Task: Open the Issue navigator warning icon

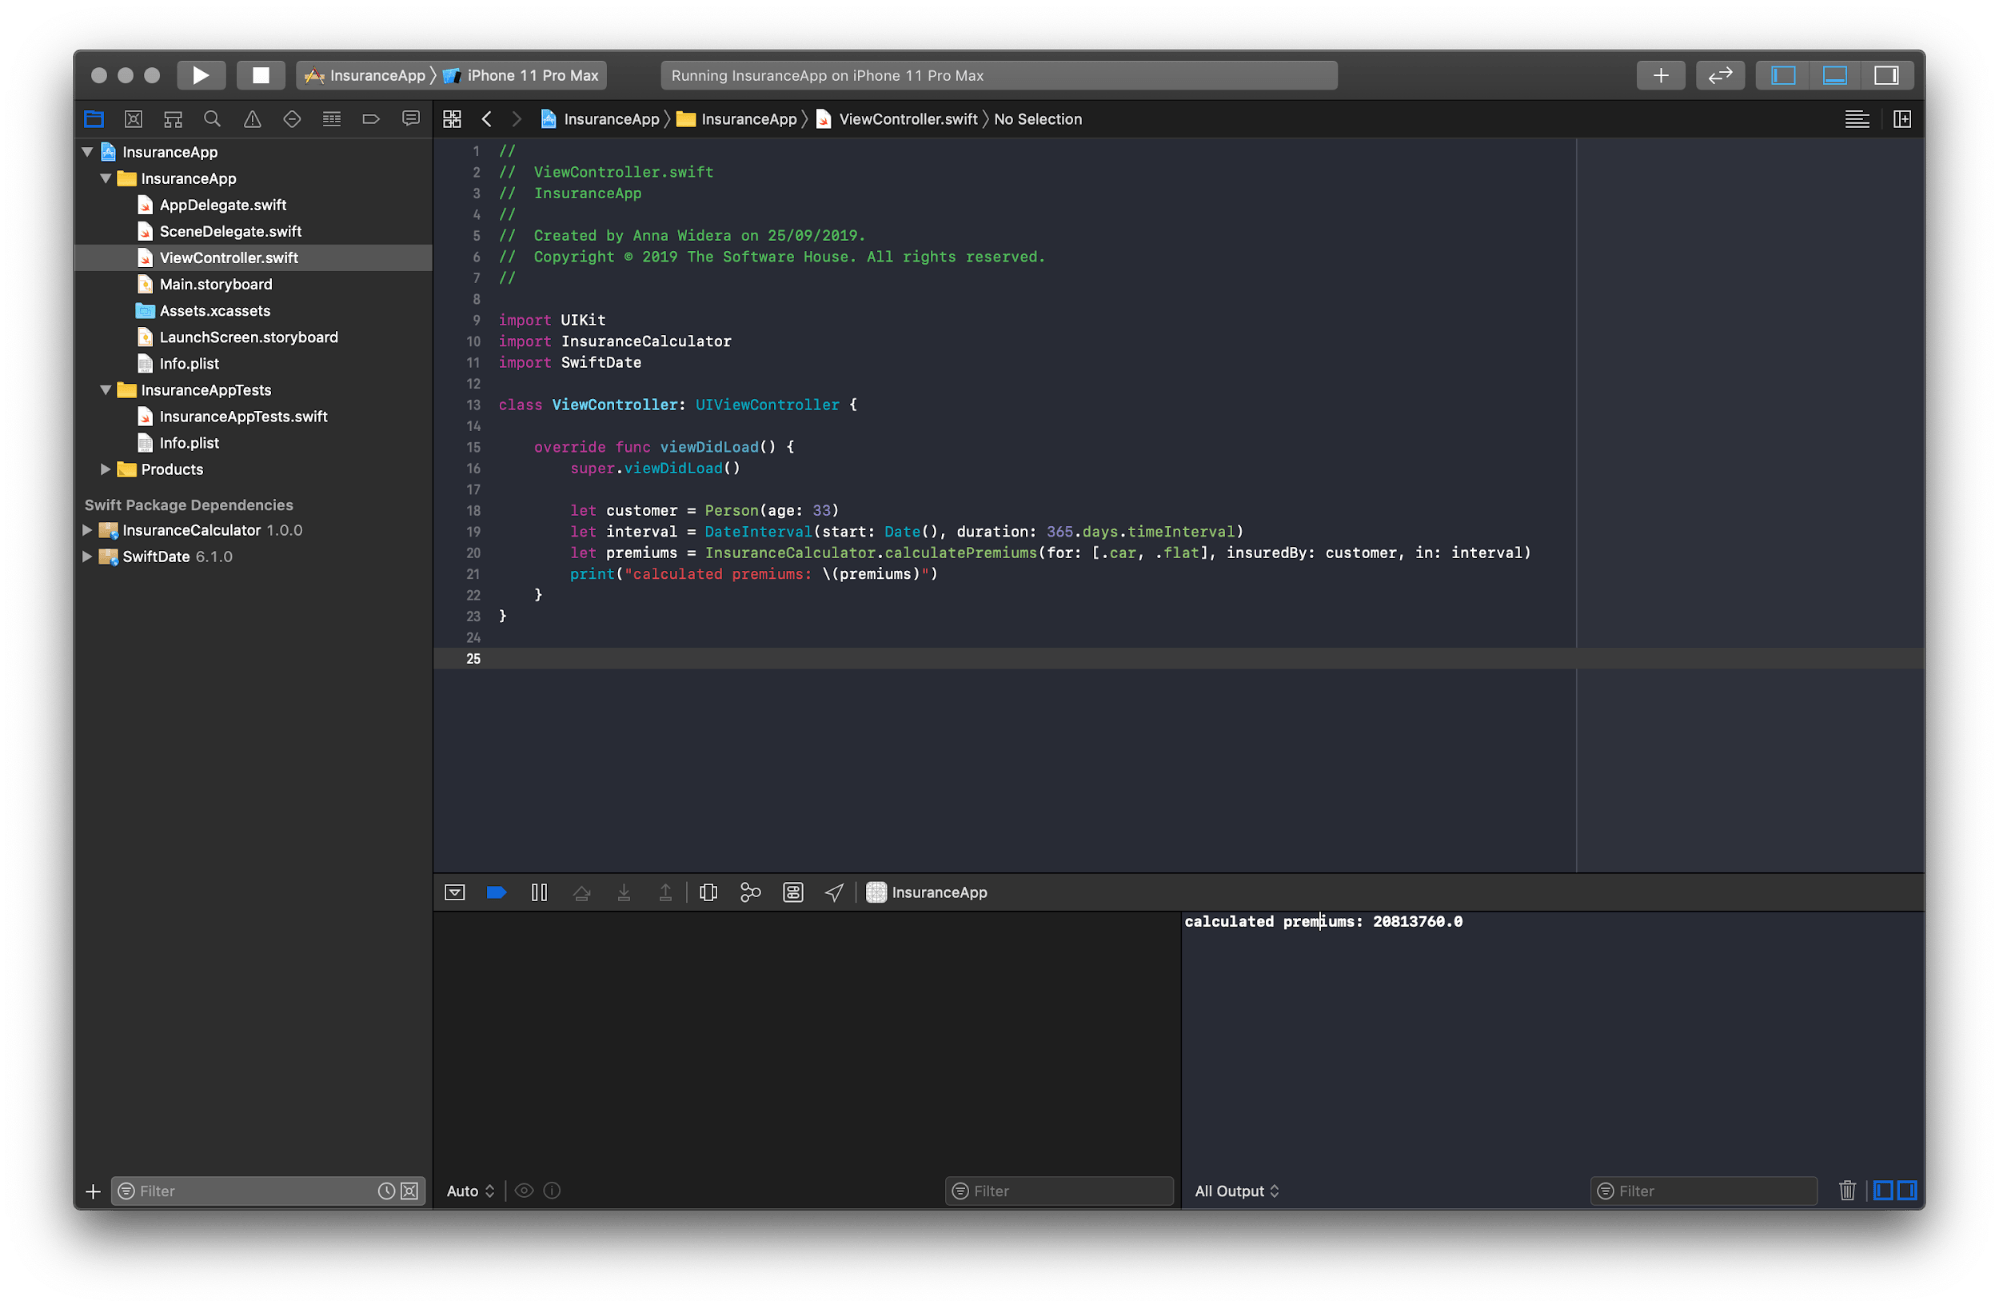Action: [252, 119]
